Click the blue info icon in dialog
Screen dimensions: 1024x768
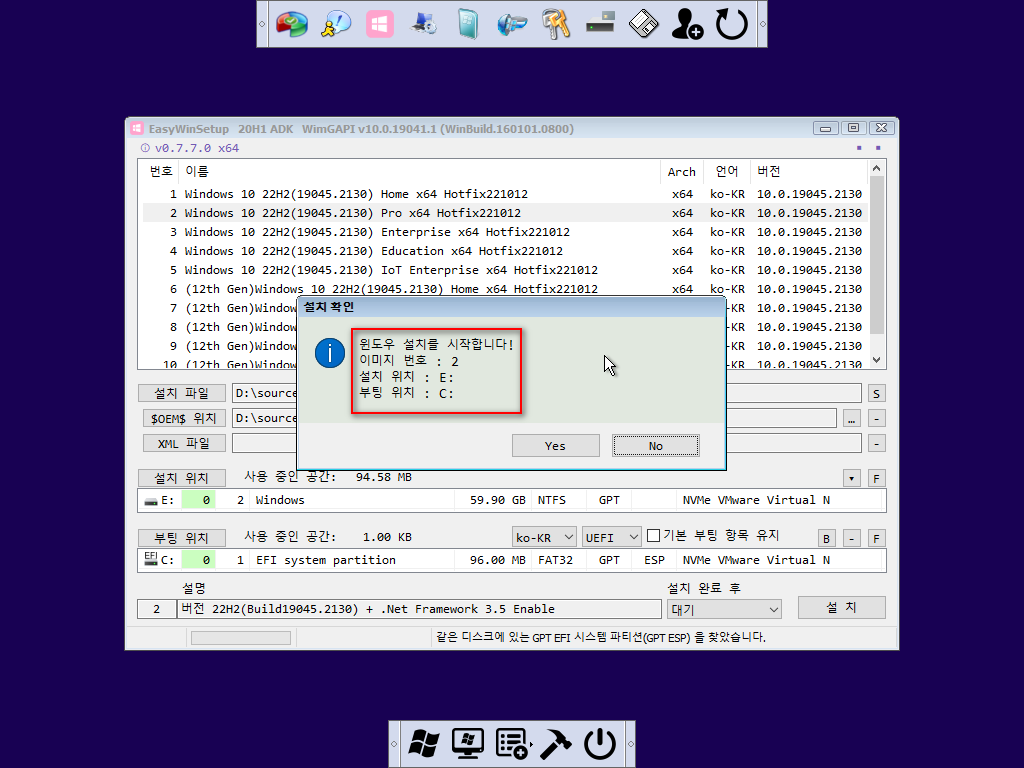pyautogui.click(x=330, y=353)
